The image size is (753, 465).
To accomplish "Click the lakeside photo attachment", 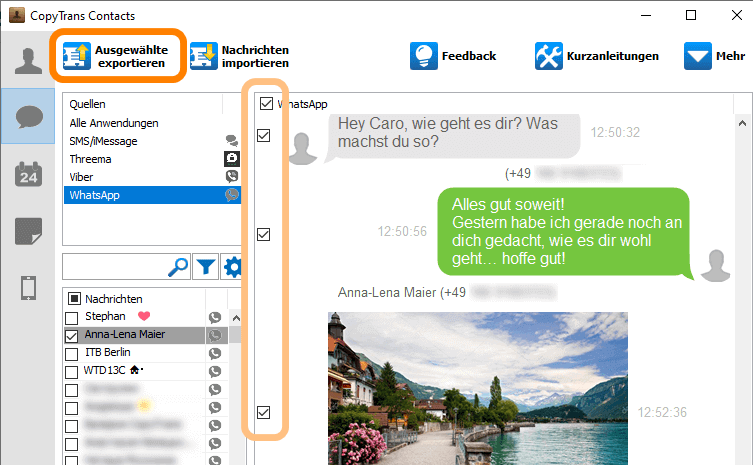I will click(477, 389).
